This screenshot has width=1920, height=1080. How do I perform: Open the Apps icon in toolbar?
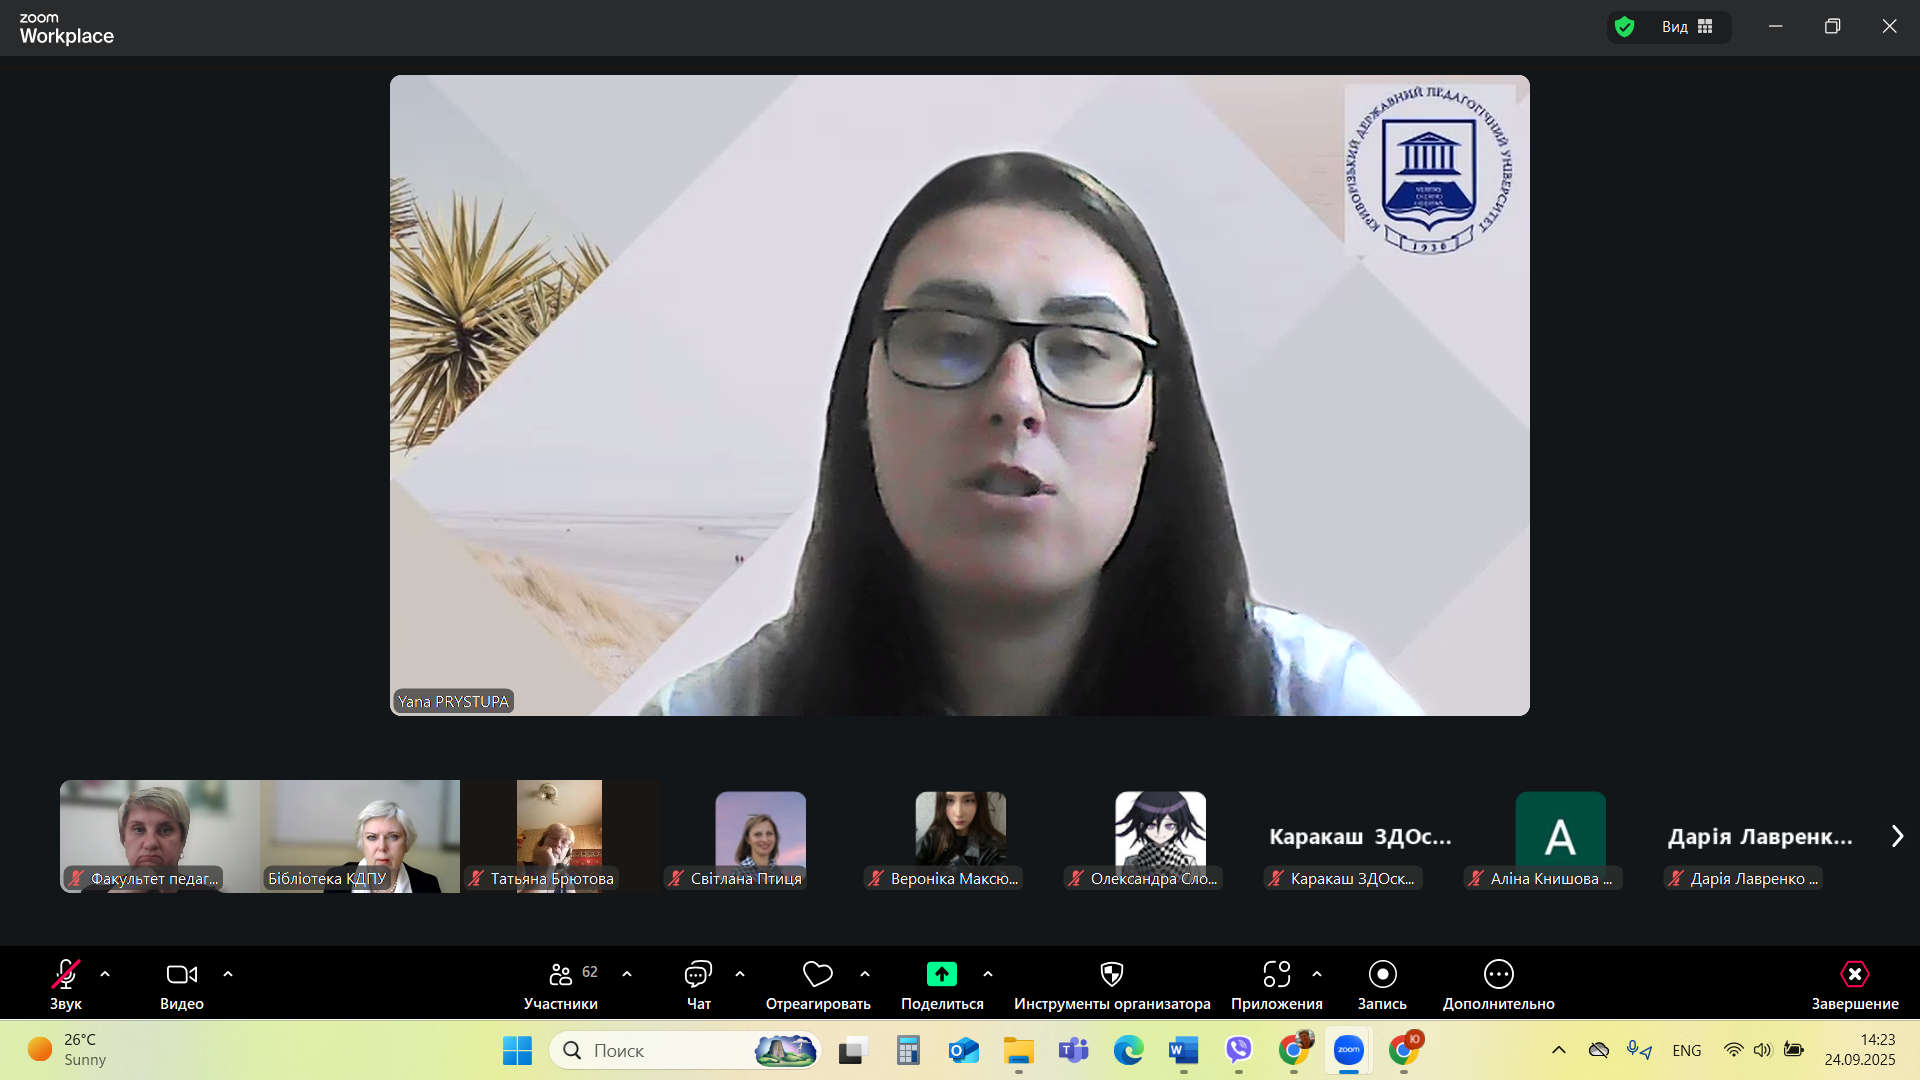pyautogui.click(x=1276, y=974)
